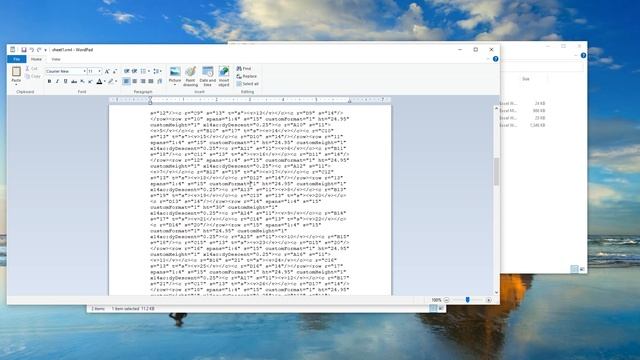This screenshot has height=360, width=640.
Task: Click the ruler's right indent marker
Action: click(x=349, y=101)
